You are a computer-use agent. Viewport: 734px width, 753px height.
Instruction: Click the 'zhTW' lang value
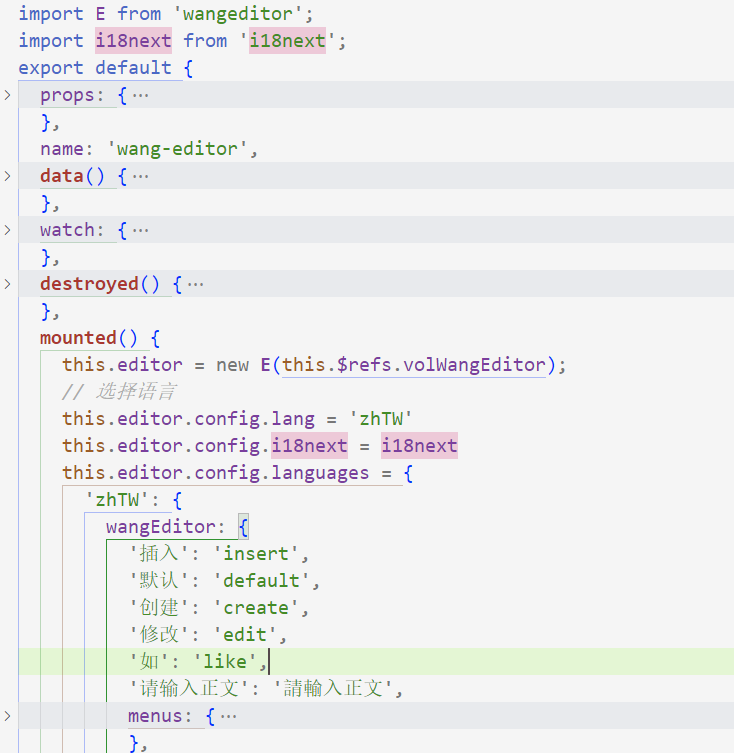(x=381, y=419)
